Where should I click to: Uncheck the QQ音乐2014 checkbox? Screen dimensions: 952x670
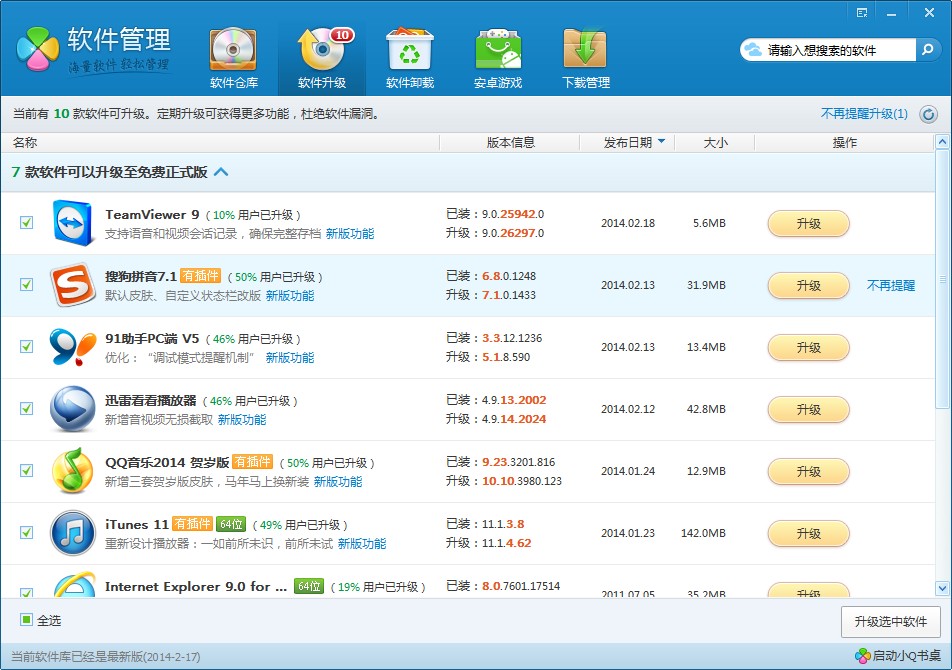[x=26, y=470]
